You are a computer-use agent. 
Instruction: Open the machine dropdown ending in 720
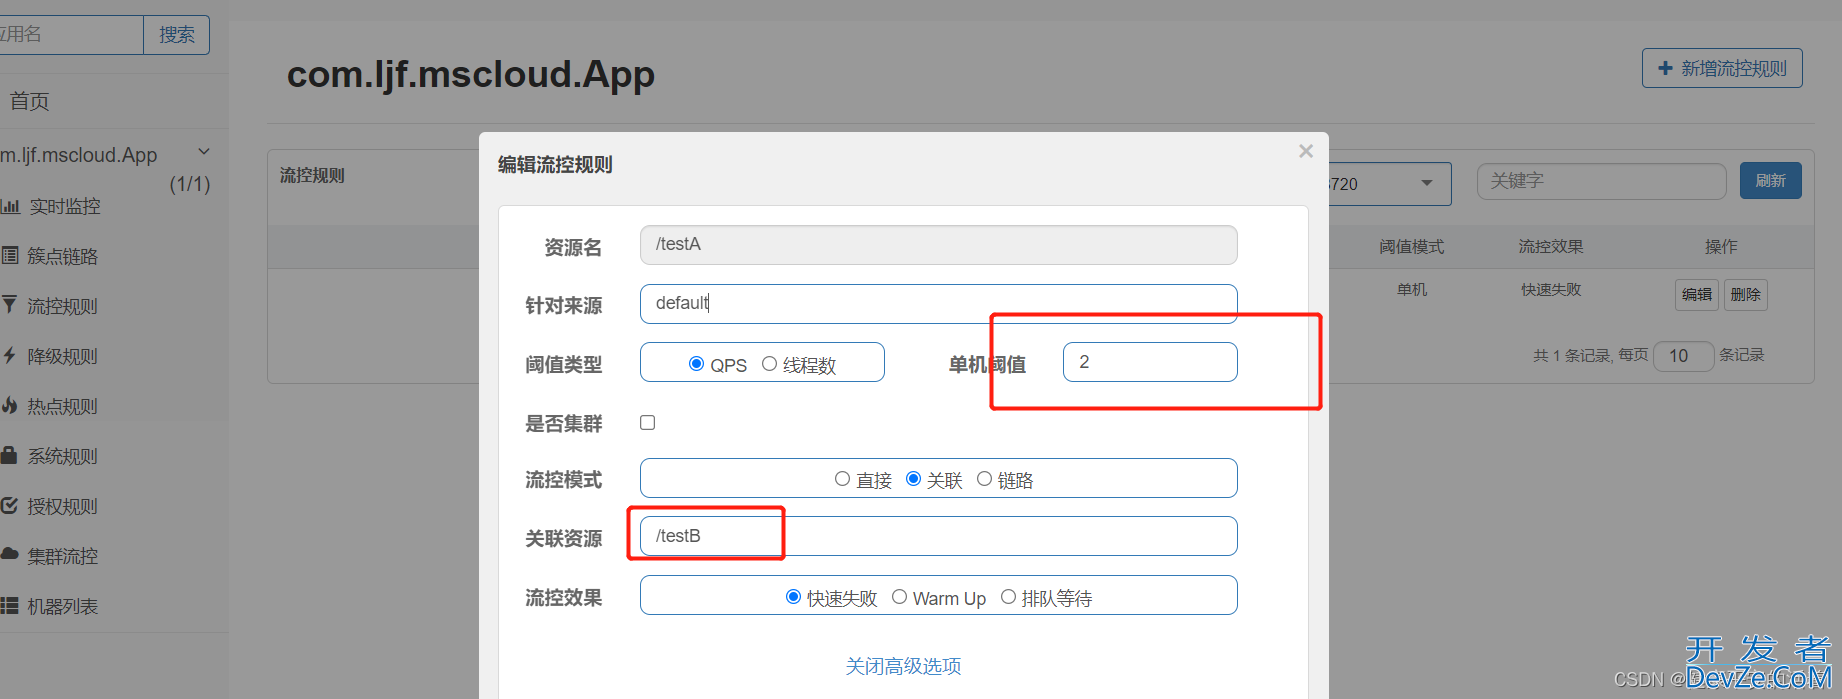(x=1389, y=184)
